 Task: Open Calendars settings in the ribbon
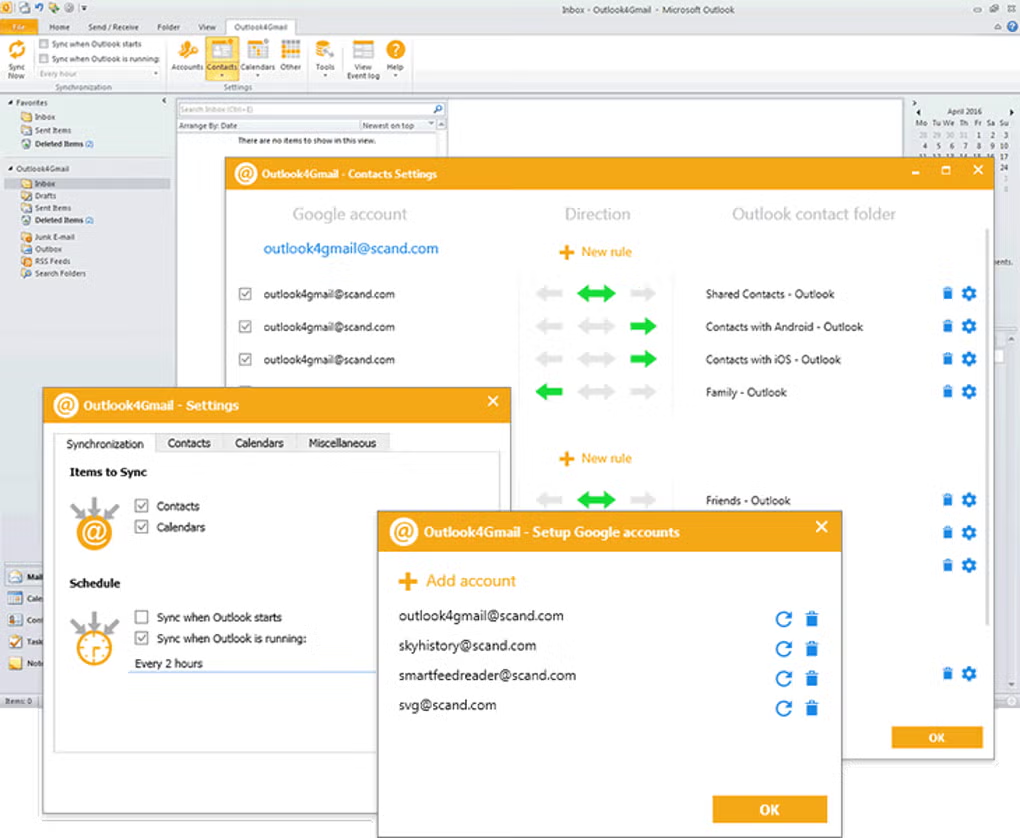[258, 57]
